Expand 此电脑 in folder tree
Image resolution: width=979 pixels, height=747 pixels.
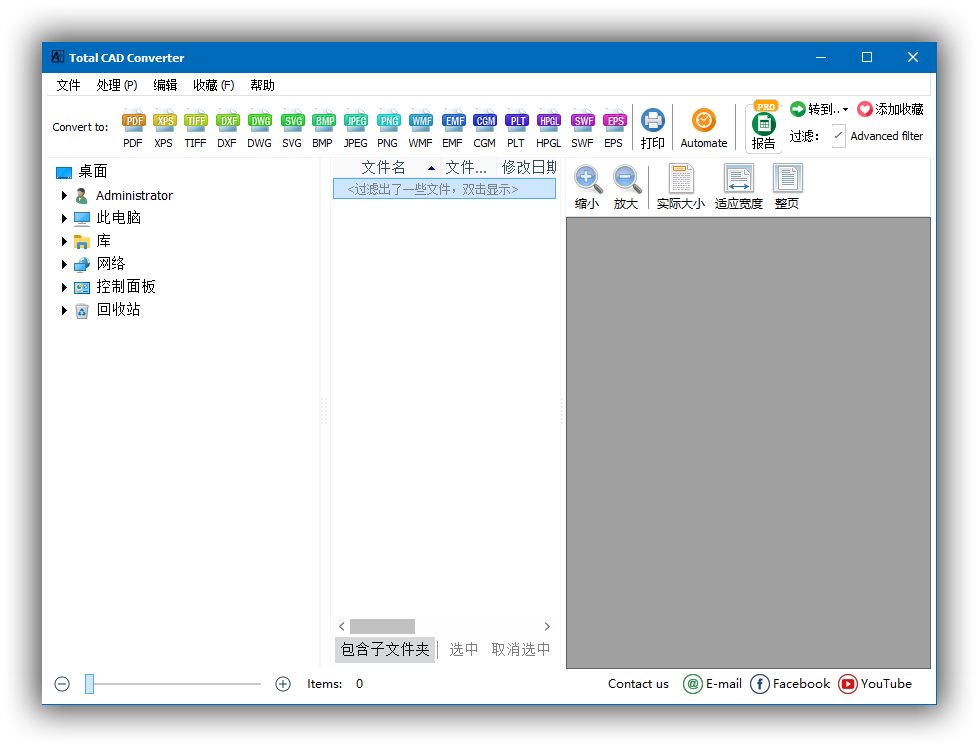coord(64,218)
